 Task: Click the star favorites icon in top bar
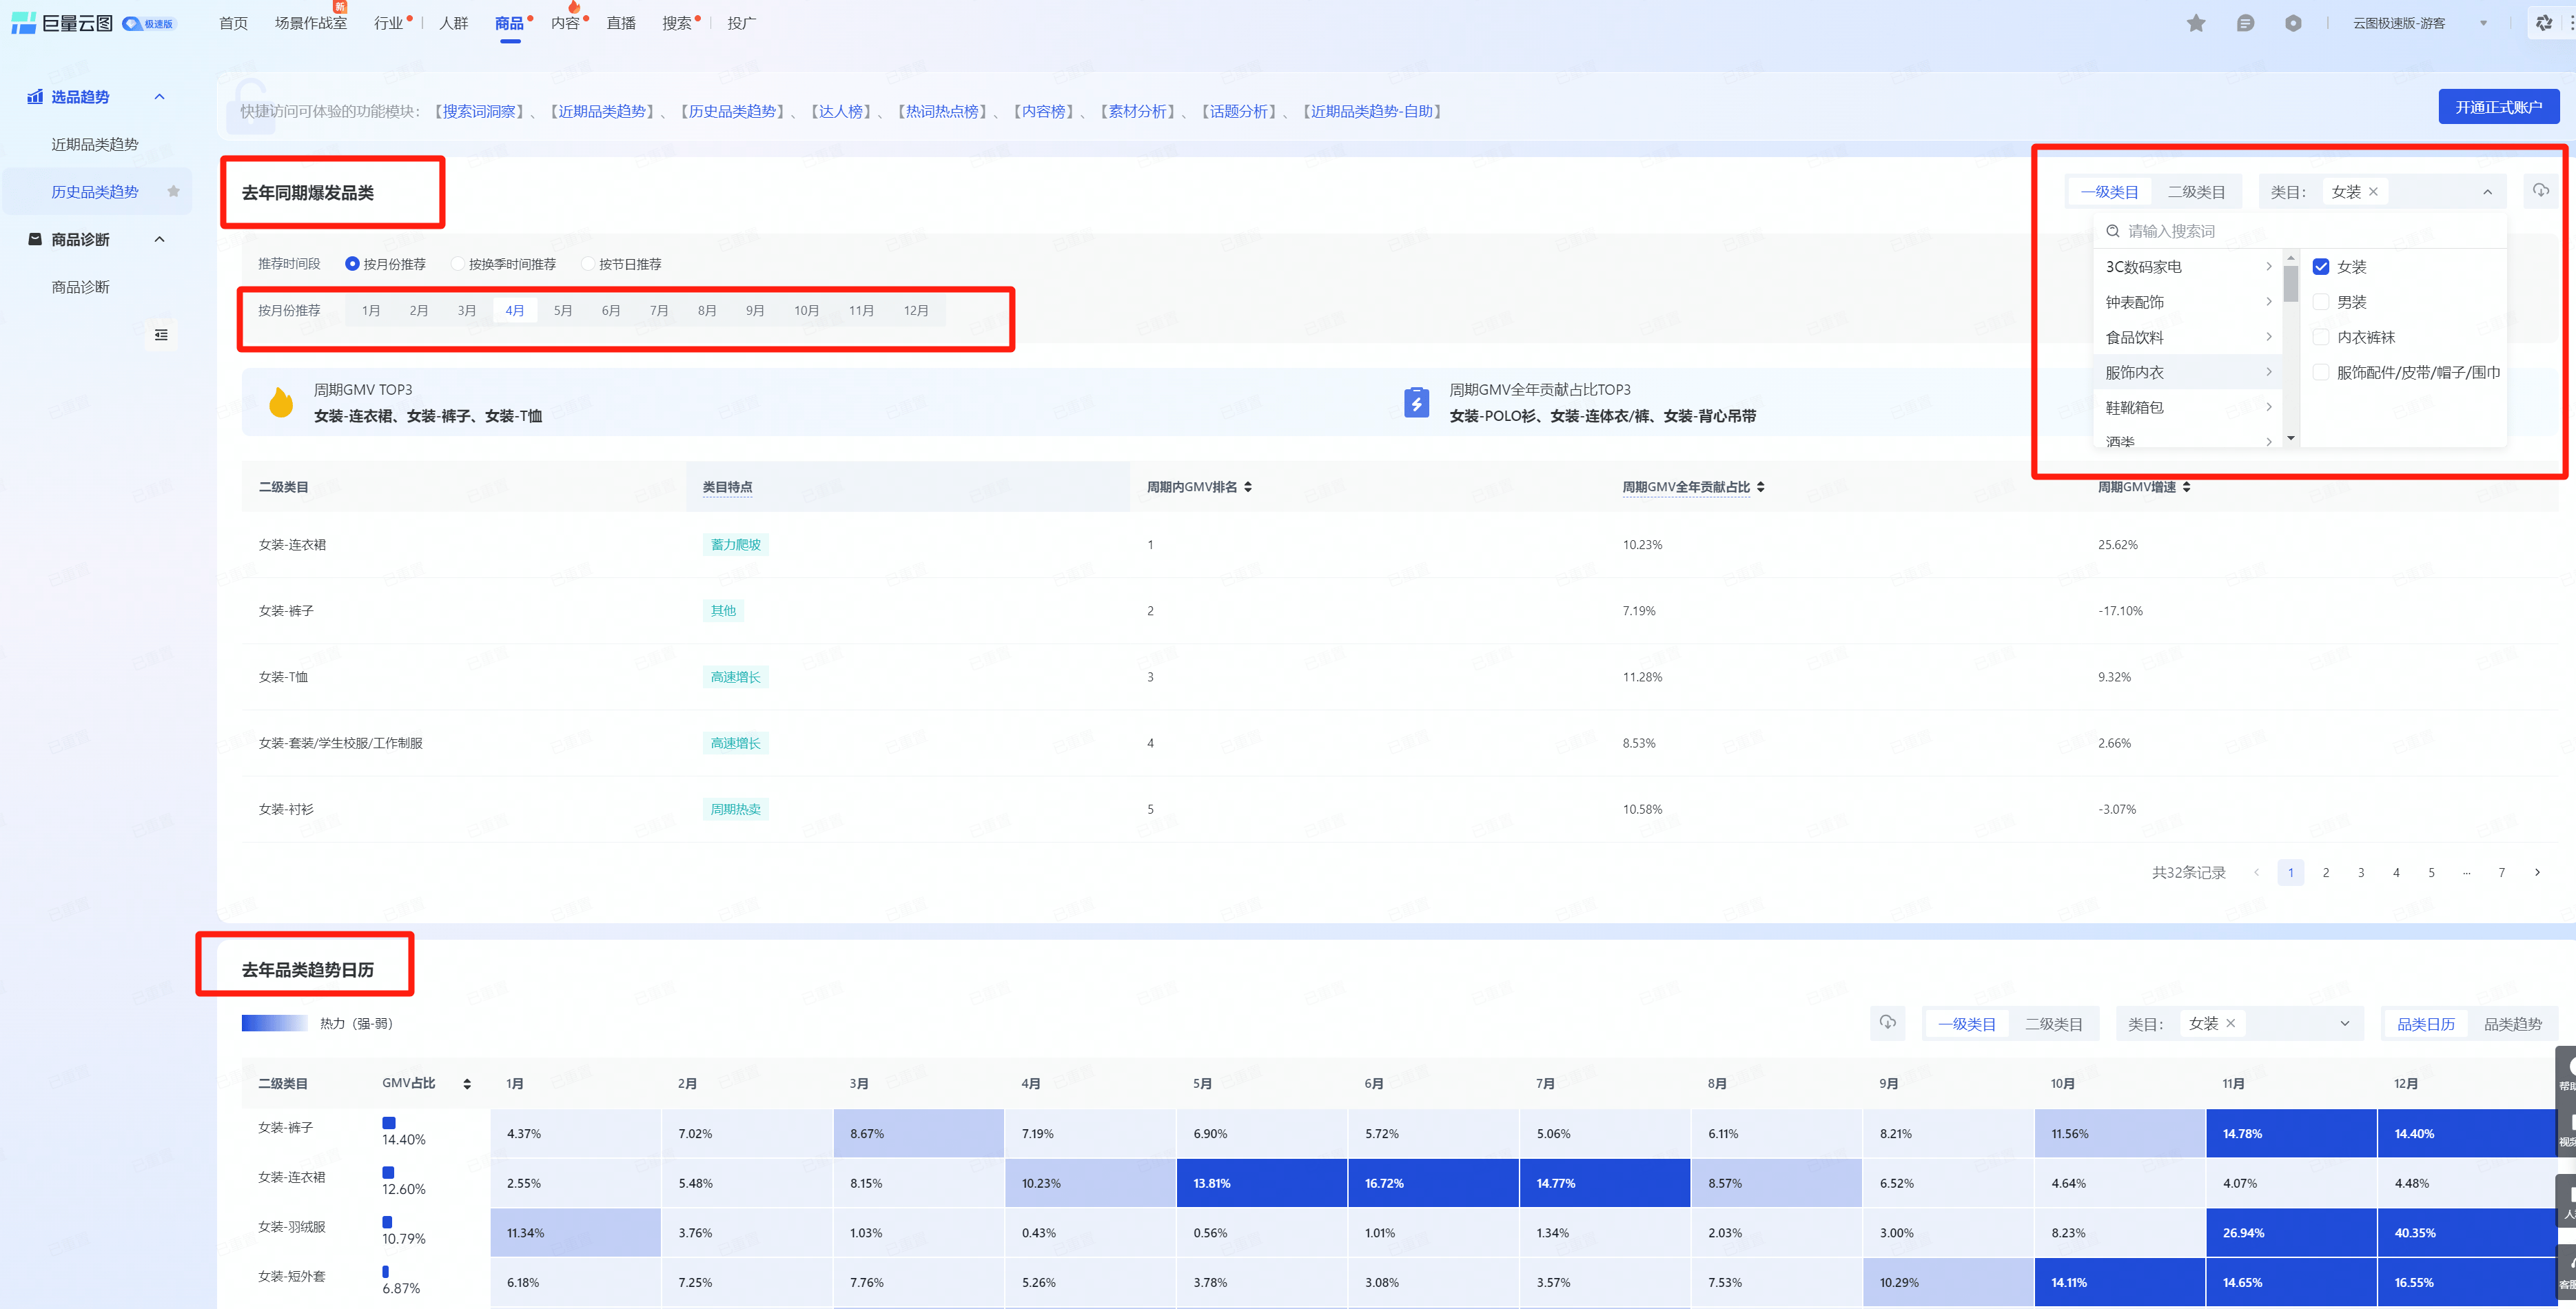pyautogui.click(x=2196, y=23)
